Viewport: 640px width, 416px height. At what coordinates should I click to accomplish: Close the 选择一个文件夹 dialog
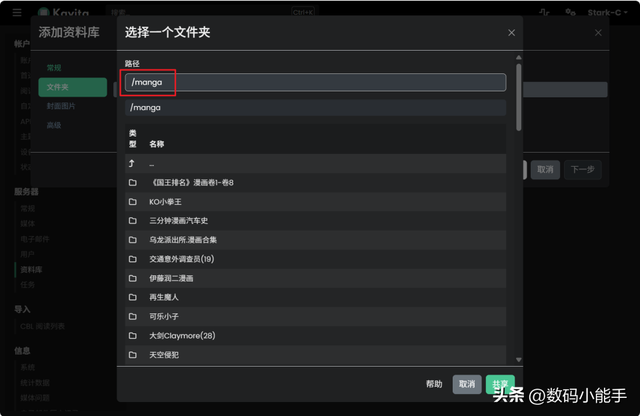coord(511,33)
